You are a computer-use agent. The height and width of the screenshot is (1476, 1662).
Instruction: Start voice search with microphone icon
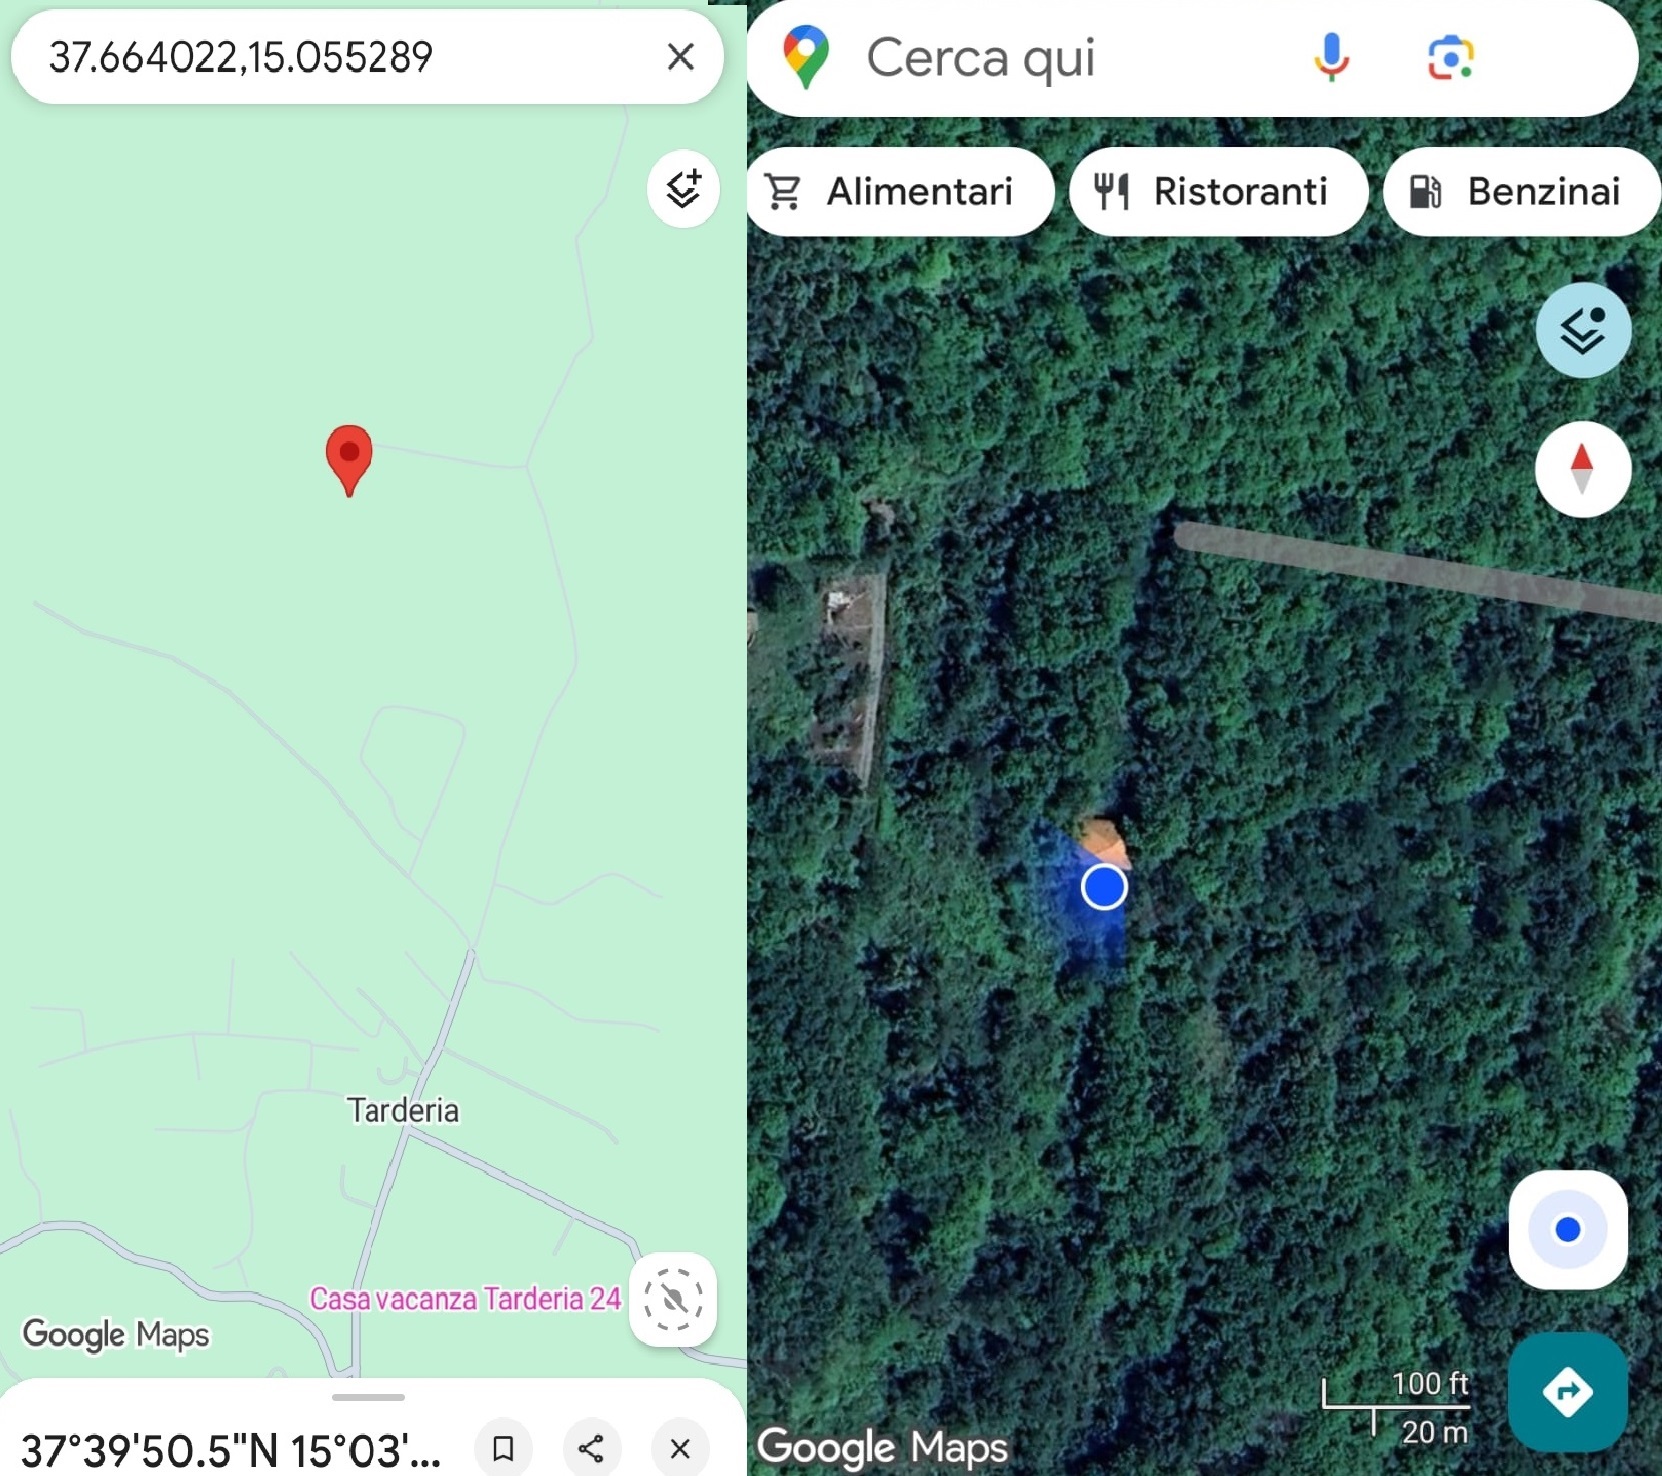coord(1331,57)
